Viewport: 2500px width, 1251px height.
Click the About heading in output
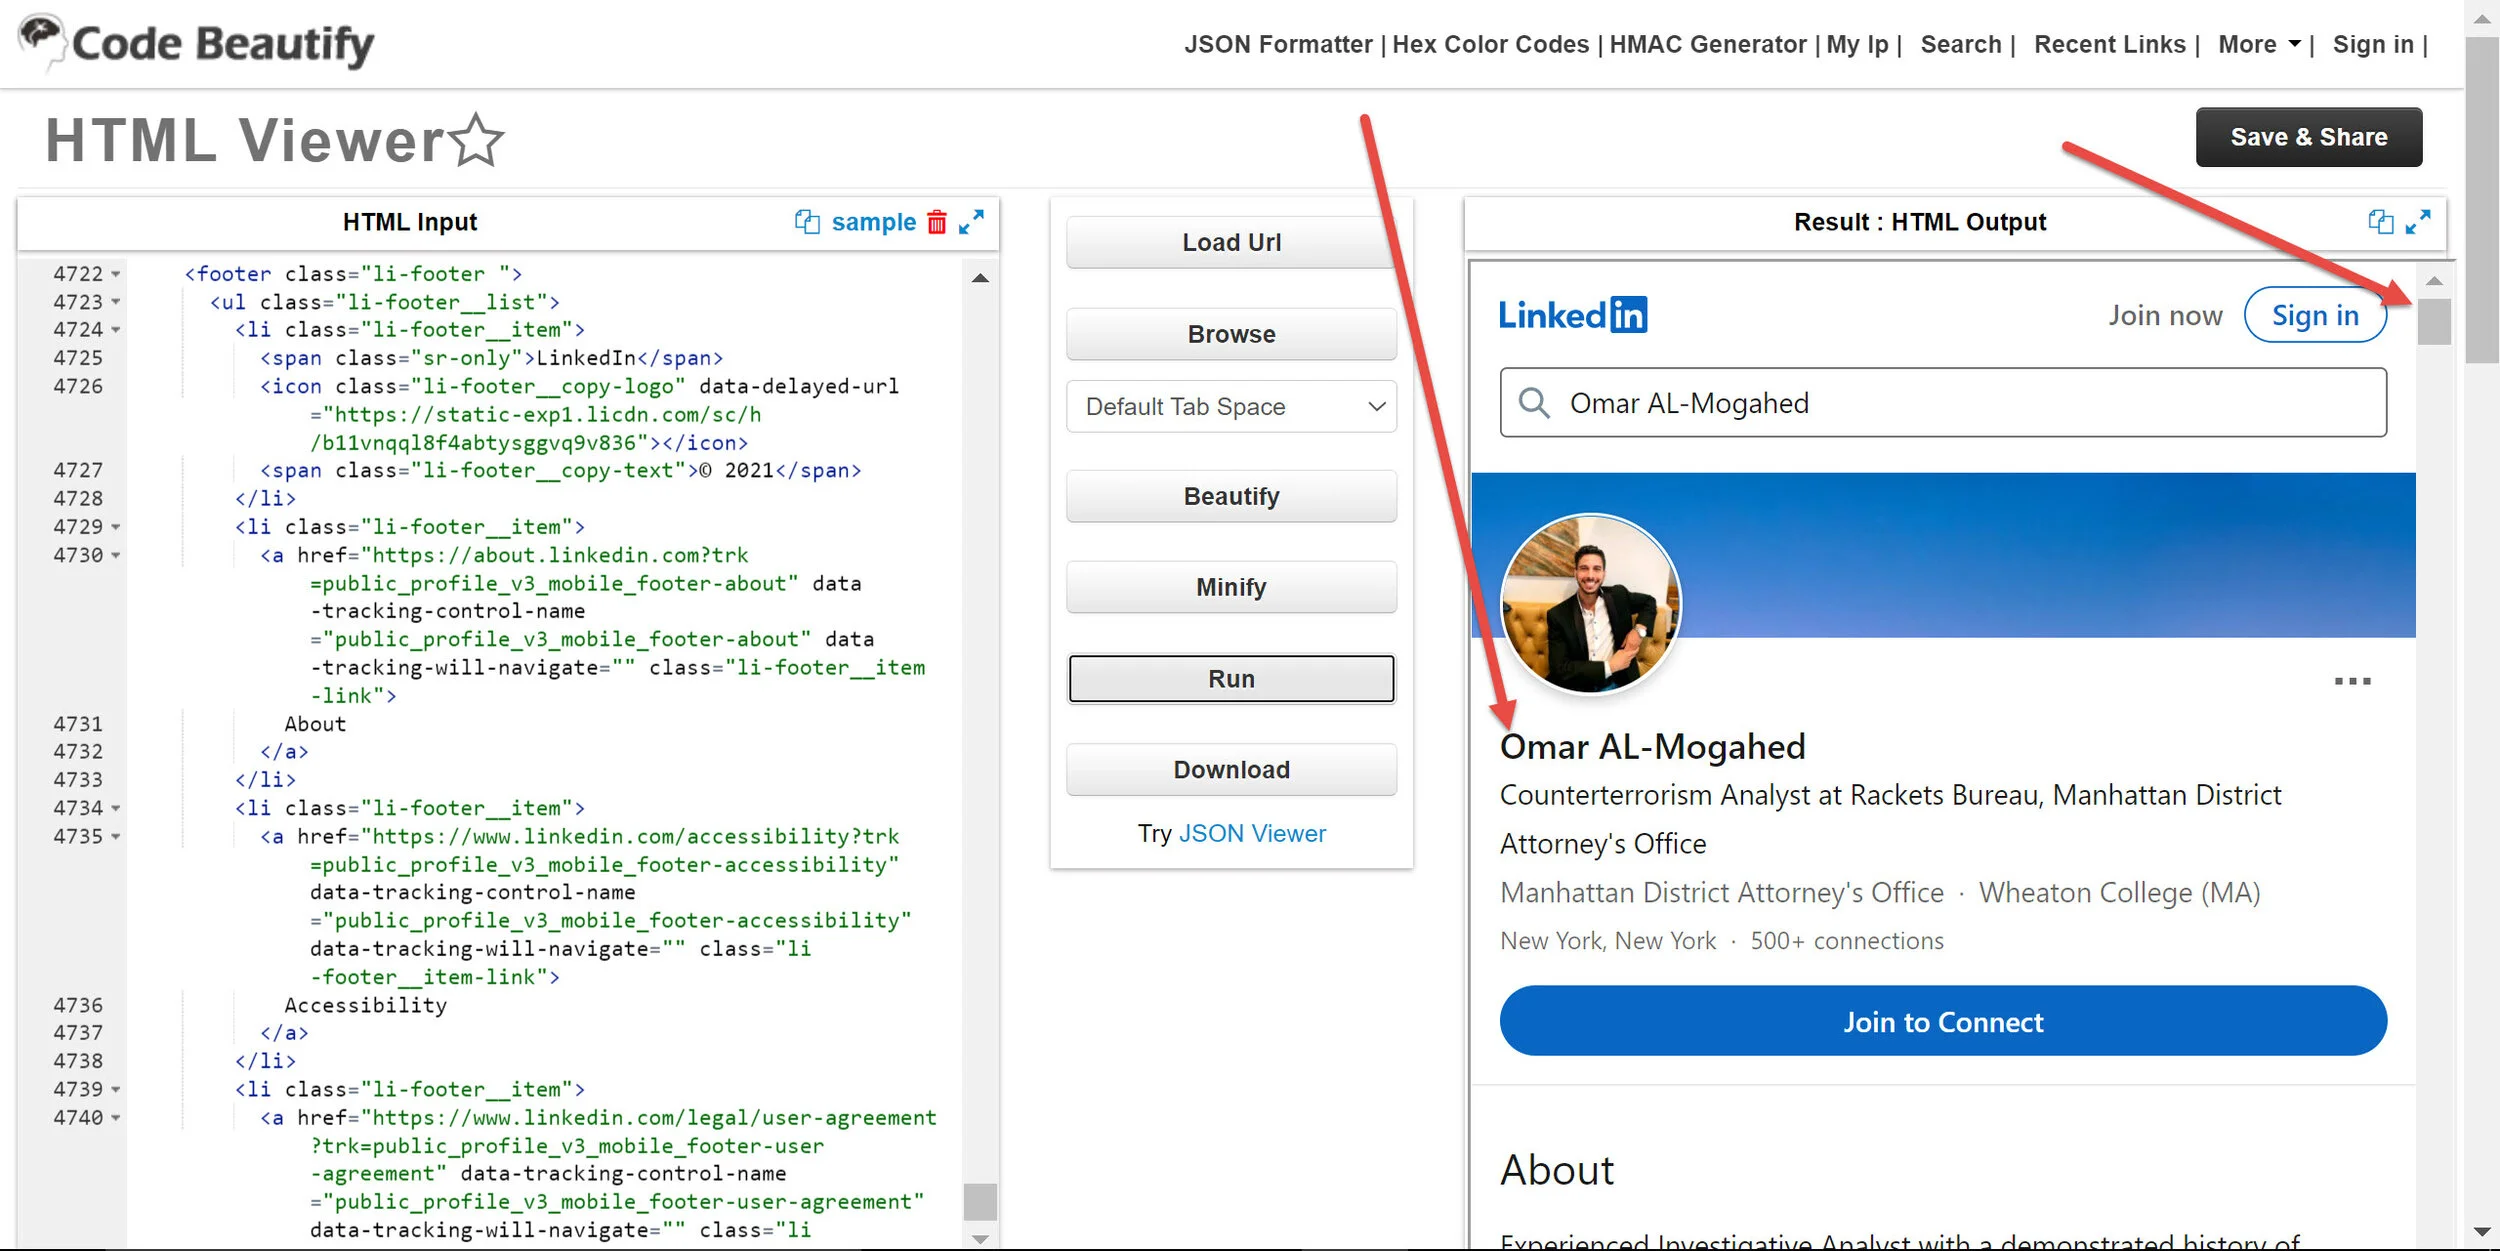pyautogui.click(x=1557, y=1170)
